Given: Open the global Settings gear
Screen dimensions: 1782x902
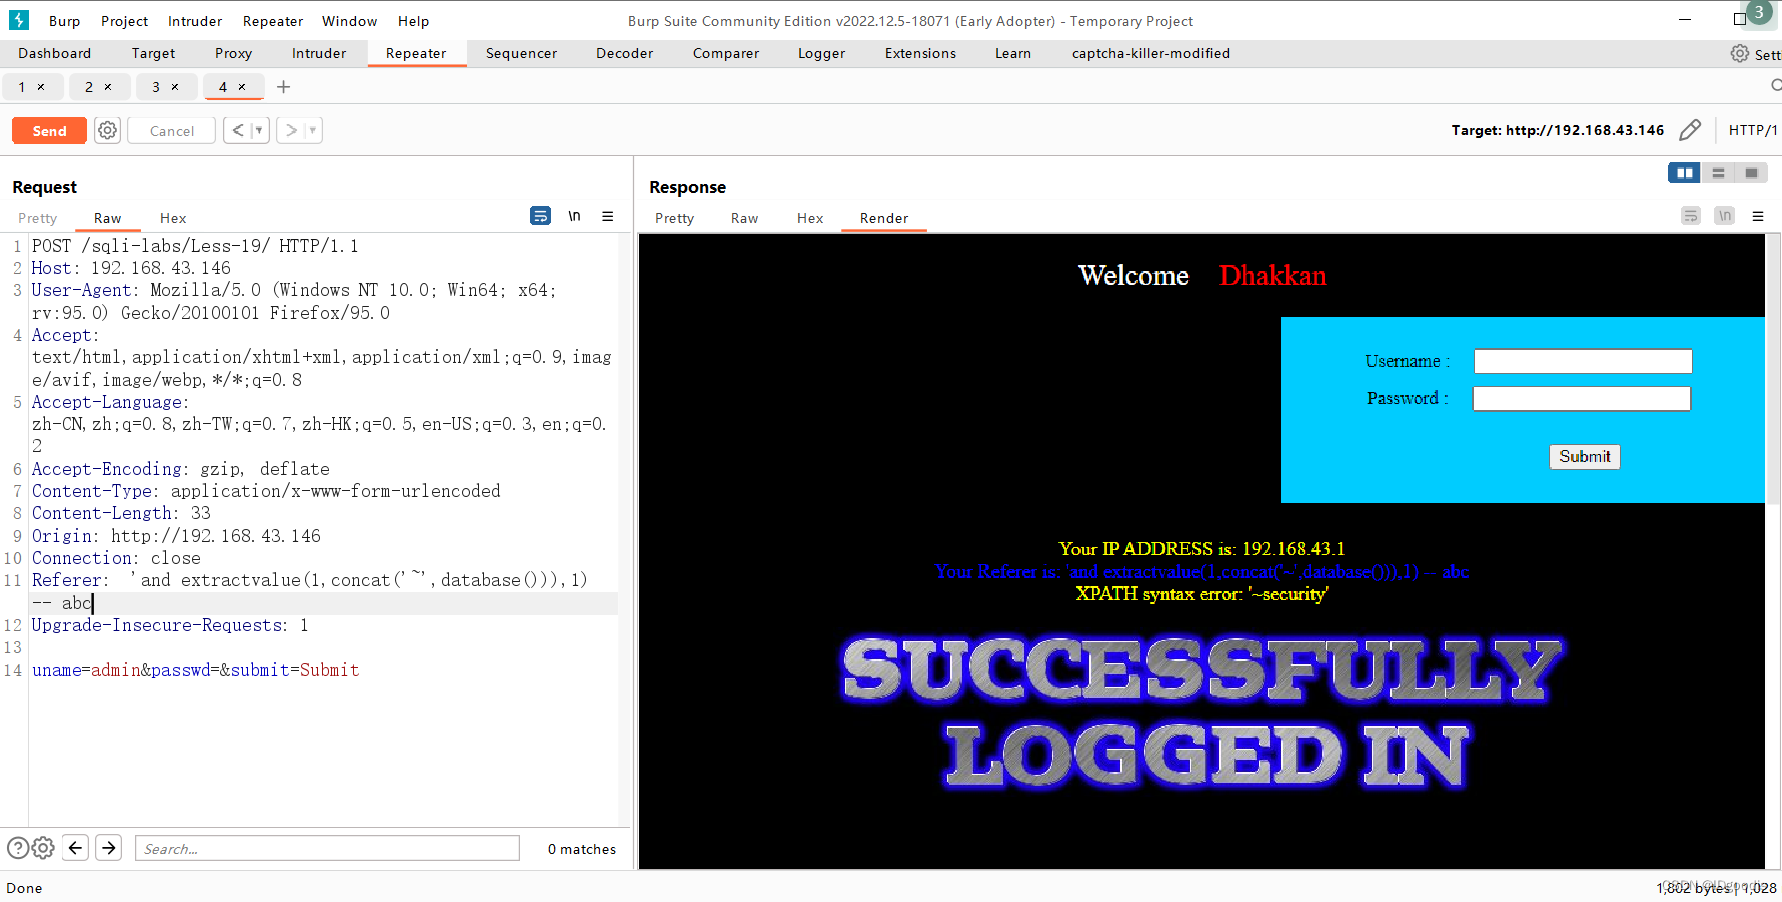Looking at the screenshot, I should [x=1740, y=53].
